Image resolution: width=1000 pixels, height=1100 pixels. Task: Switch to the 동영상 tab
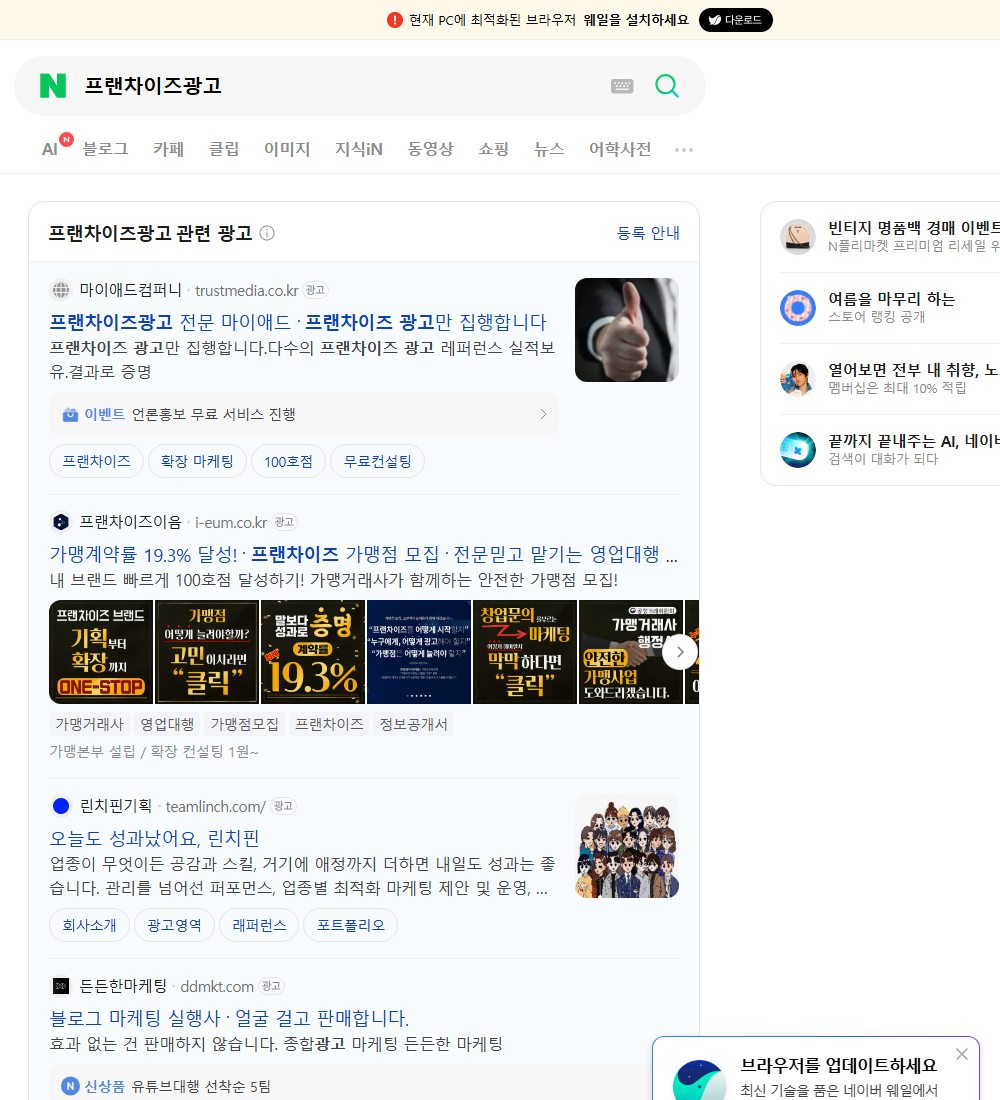(430, 149)
